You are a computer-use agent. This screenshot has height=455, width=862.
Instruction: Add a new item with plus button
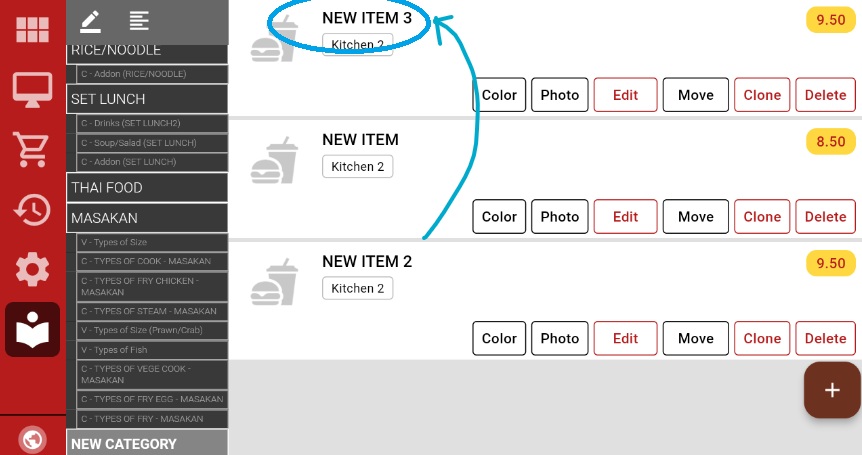(832, 390)
